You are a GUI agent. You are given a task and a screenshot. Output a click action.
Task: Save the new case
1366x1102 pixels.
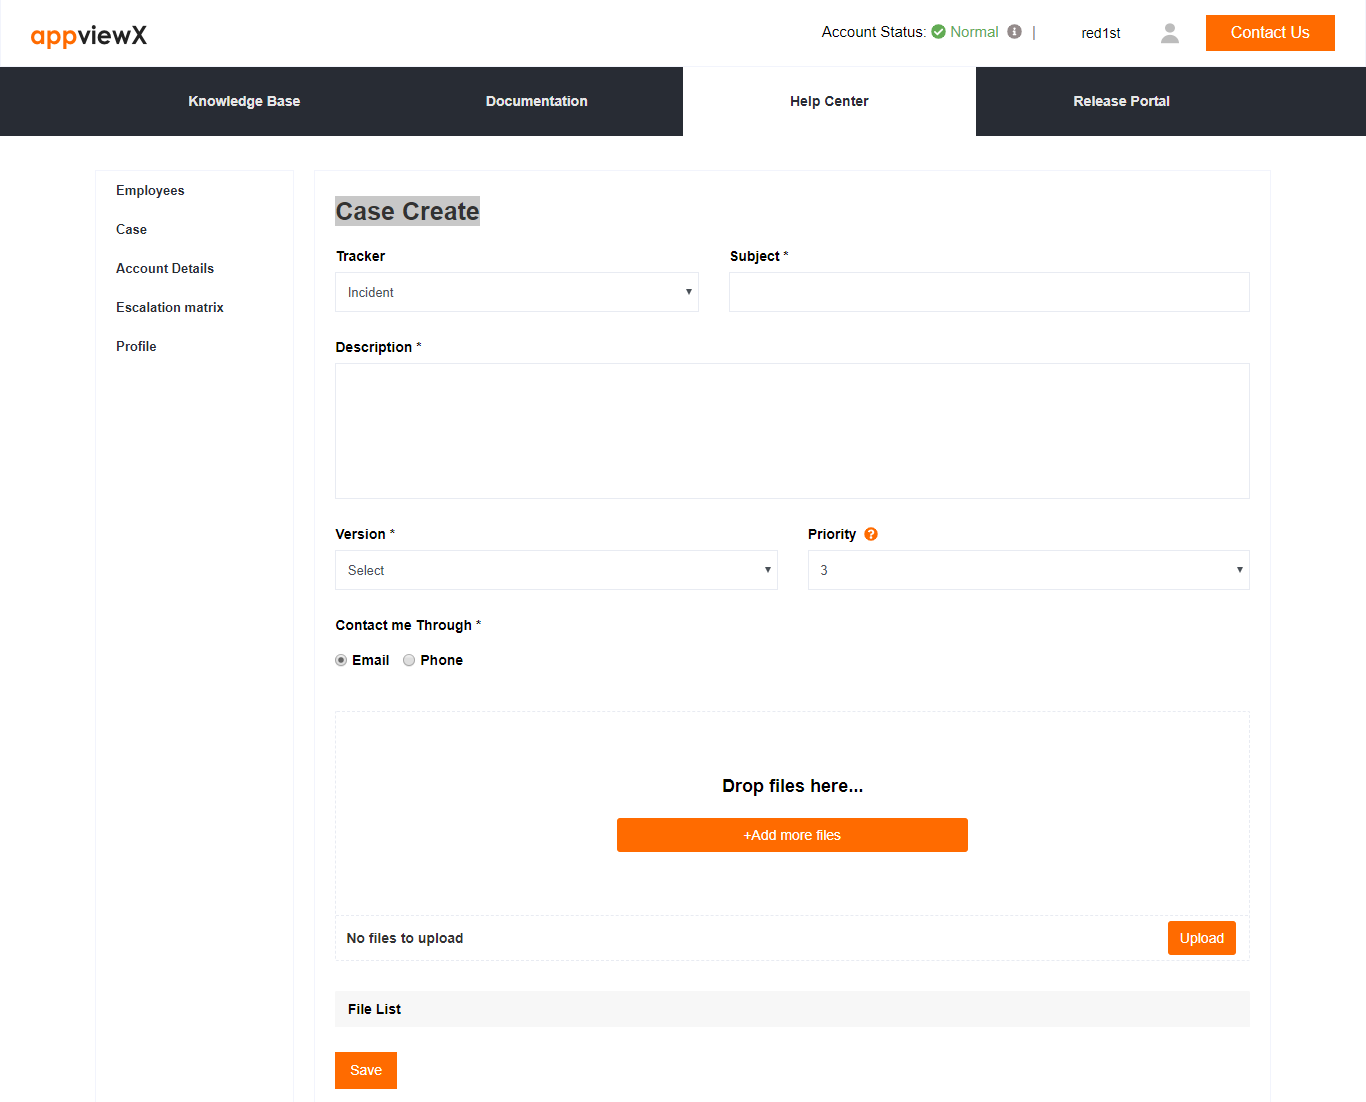[x=366, y=1070]
